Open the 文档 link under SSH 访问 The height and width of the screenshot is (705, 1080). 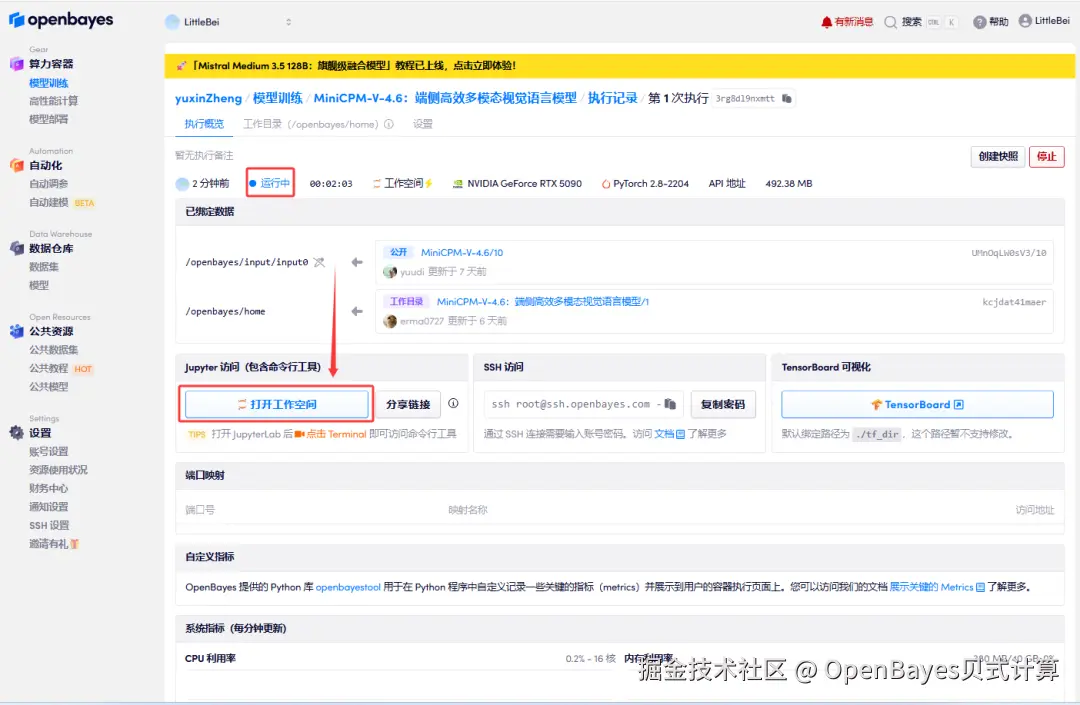(x=669, y=434)
